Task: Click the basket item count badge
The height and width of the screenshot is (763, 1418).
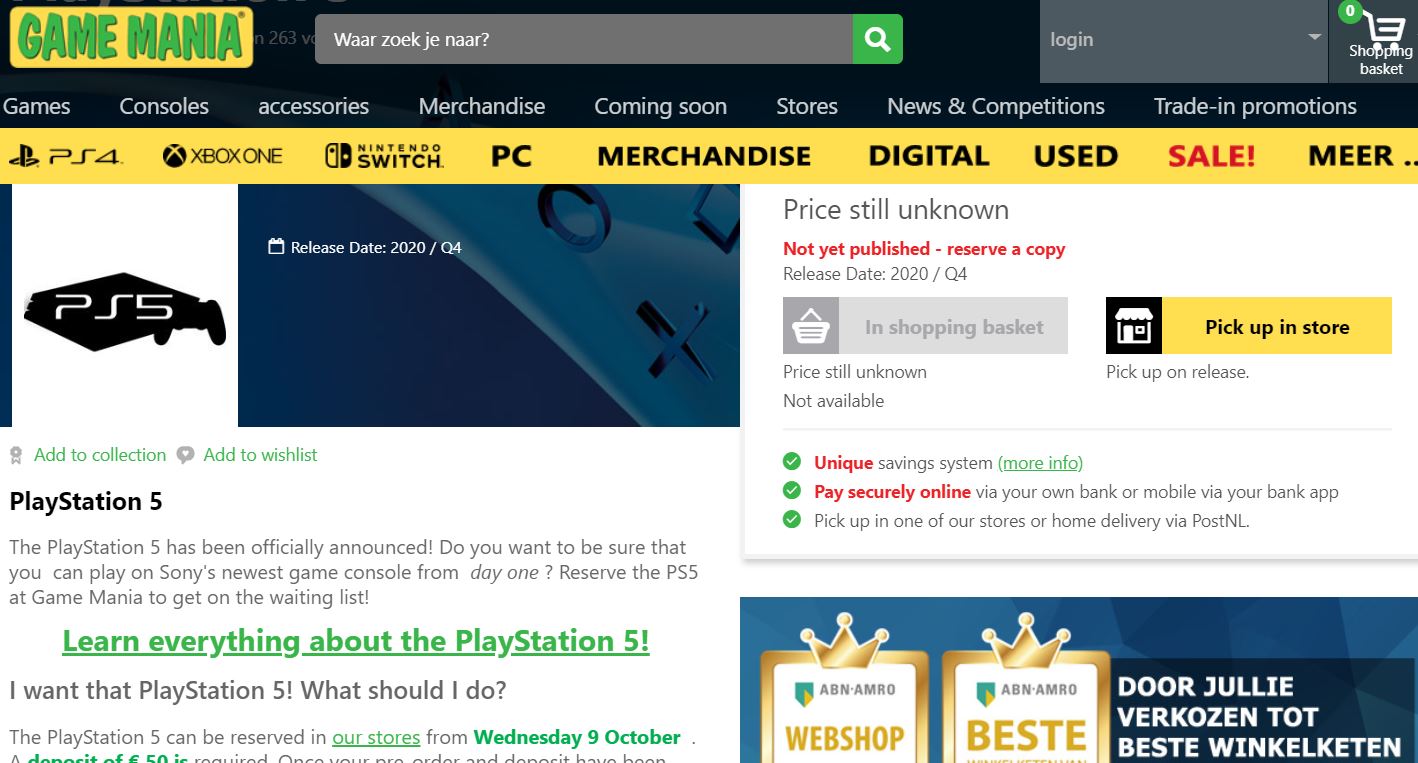Action: (x=1350, y=11)
